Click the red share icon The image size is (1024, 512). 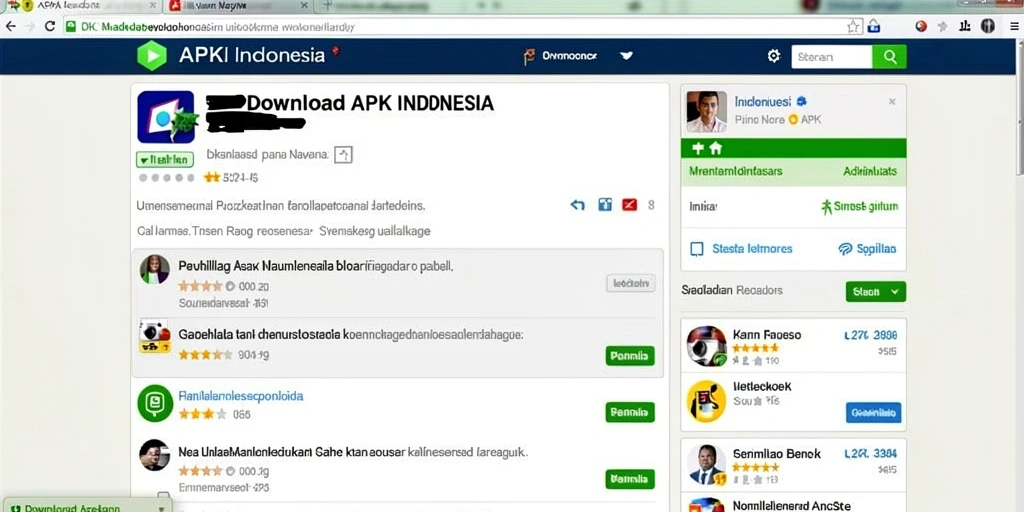coord(629,205)
